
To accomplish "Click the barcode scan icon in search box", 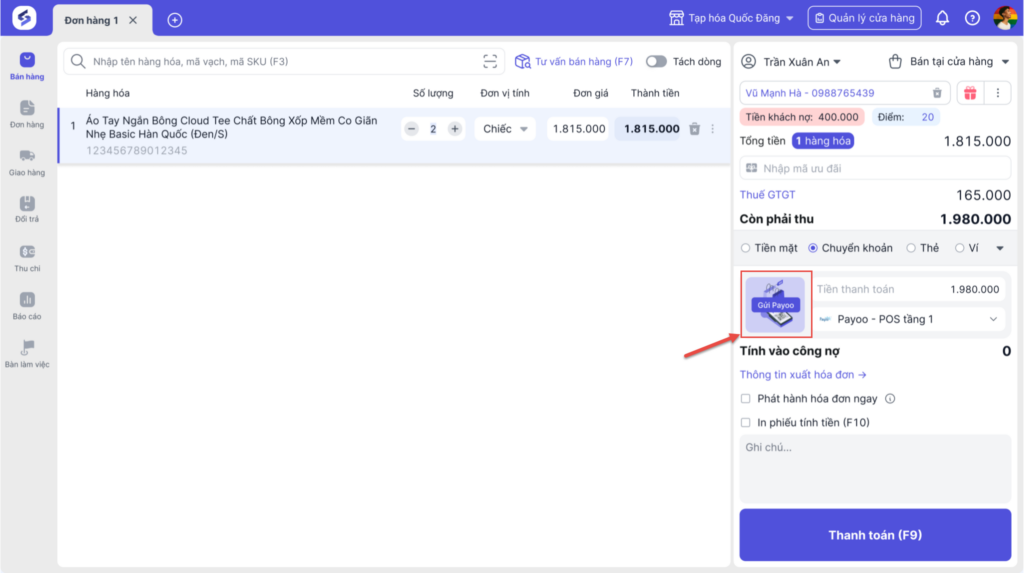I will pyautogui.click(x=490, y=61).
